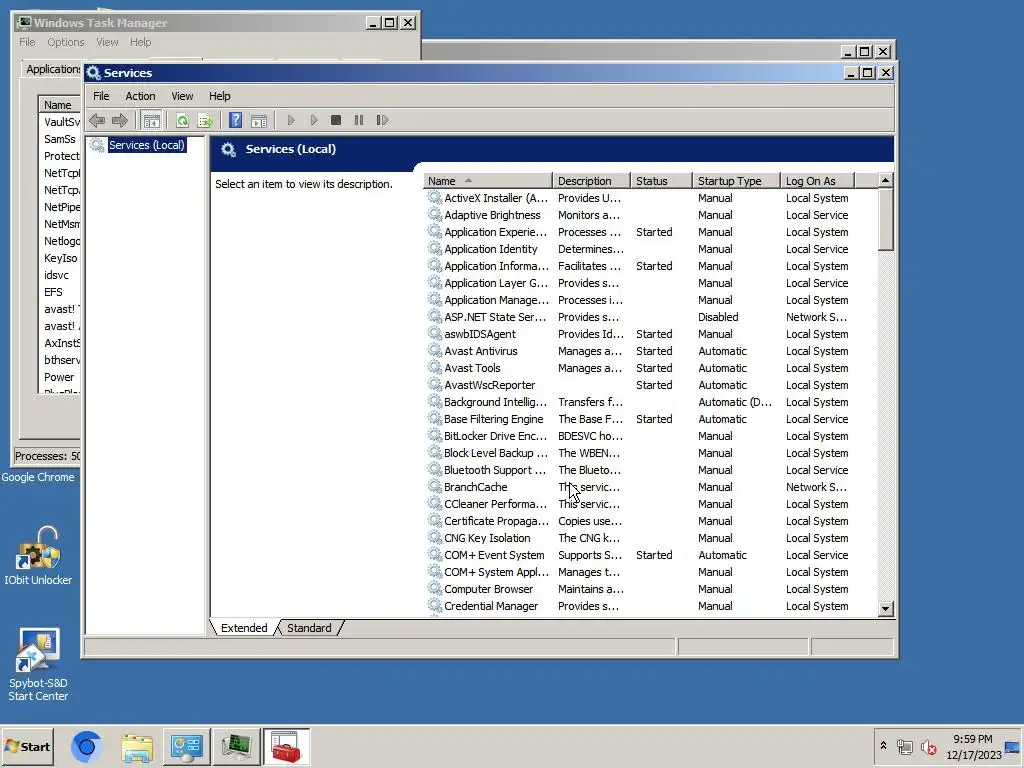Select the Base Filtering Engine service
Screen dimensions: 1024x768
click(x=649, y=419)
